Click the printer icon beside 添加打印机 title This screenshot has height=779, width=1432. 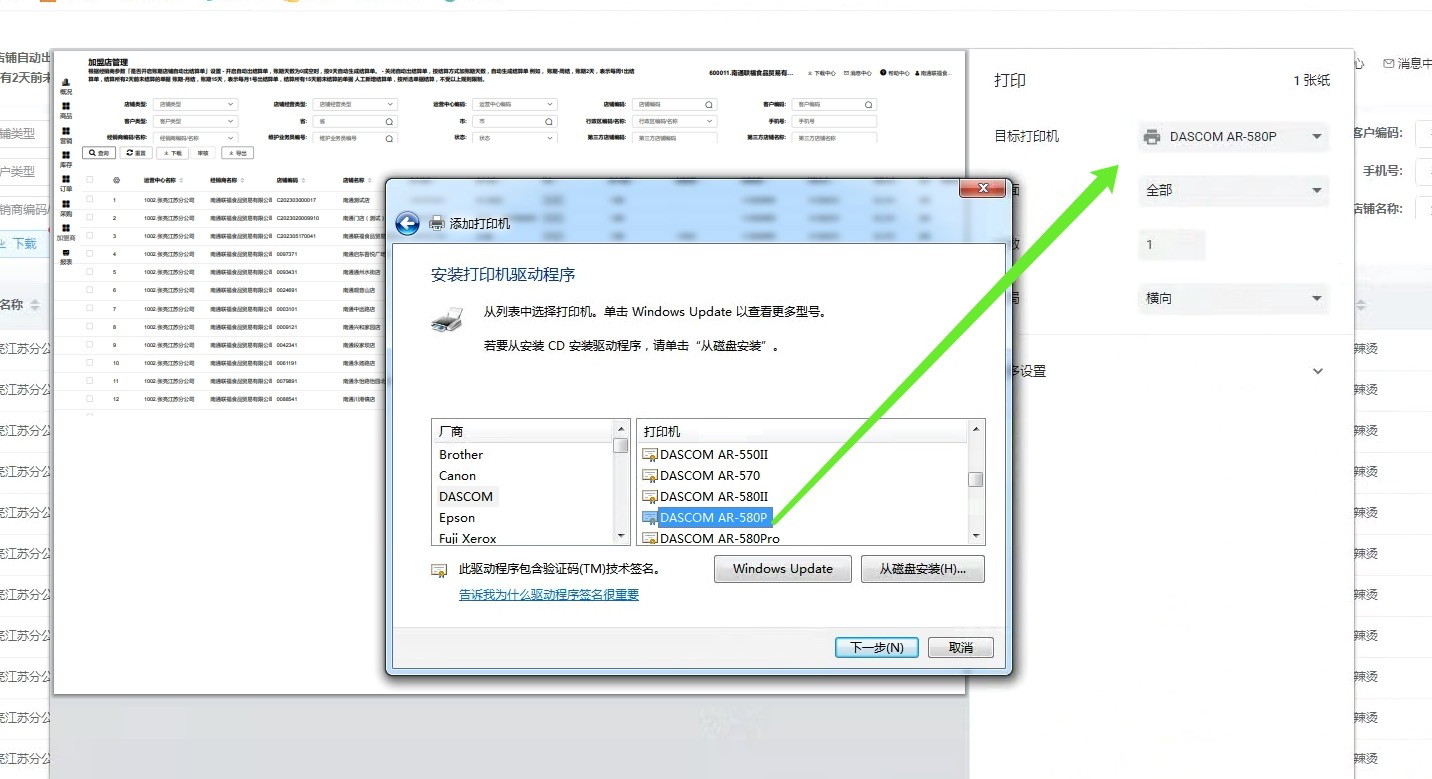point(437,223)
